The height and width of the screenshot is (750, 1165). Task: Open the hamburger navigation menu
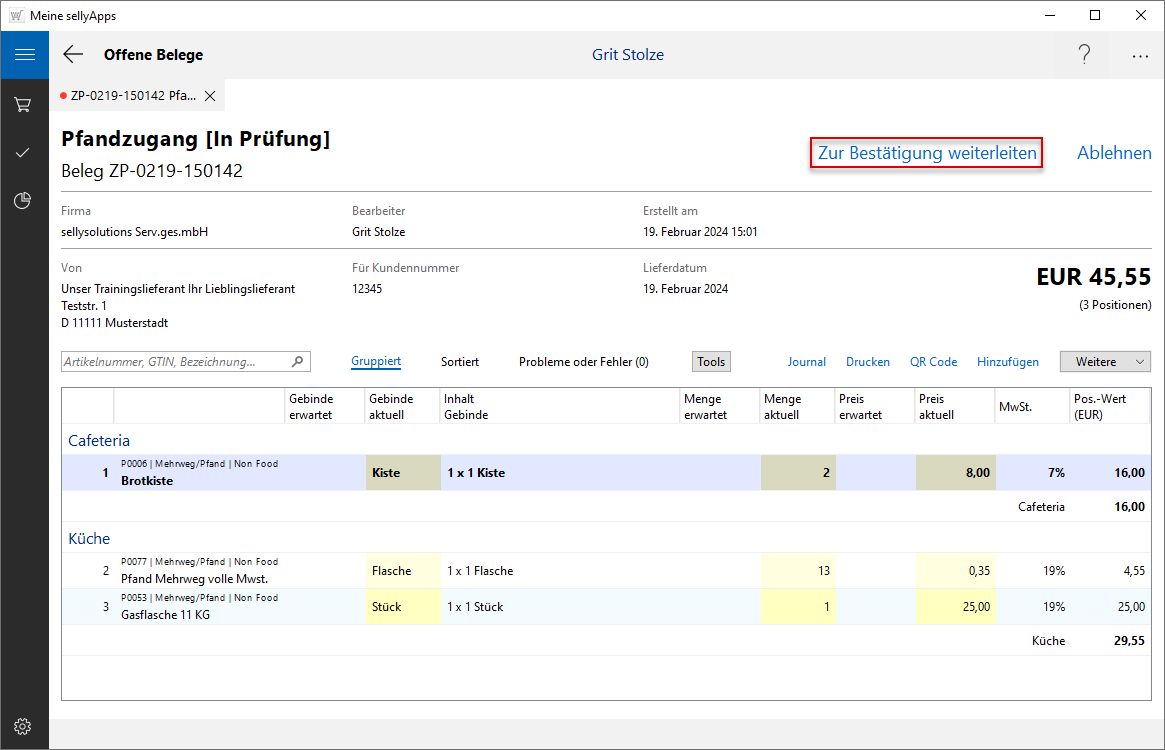click(x=24, y=55)
